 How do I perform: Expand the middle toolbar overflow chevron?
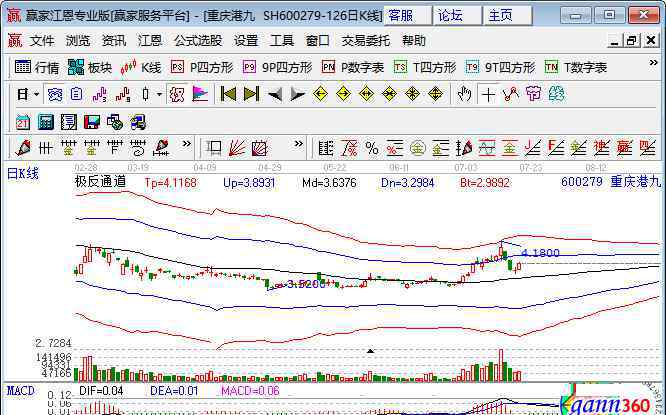tap(299, 144)
